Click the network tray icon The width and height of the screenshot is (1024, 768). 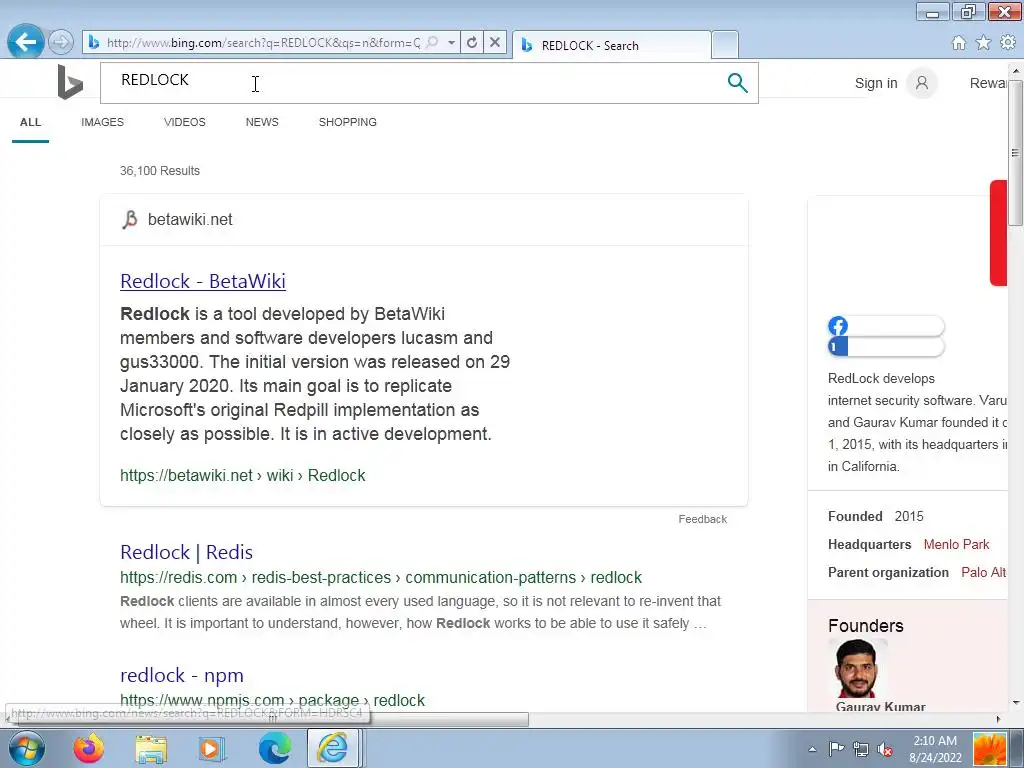861,749
